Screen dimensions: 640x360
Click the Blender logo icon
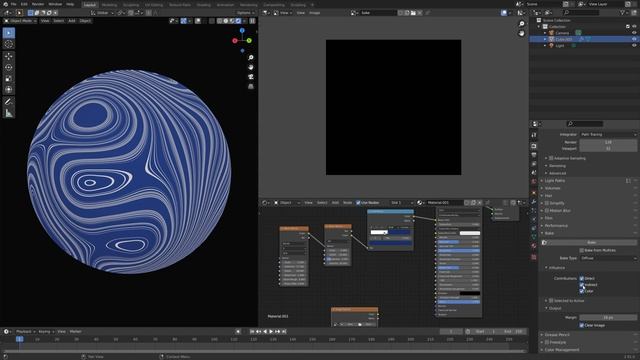5,4
